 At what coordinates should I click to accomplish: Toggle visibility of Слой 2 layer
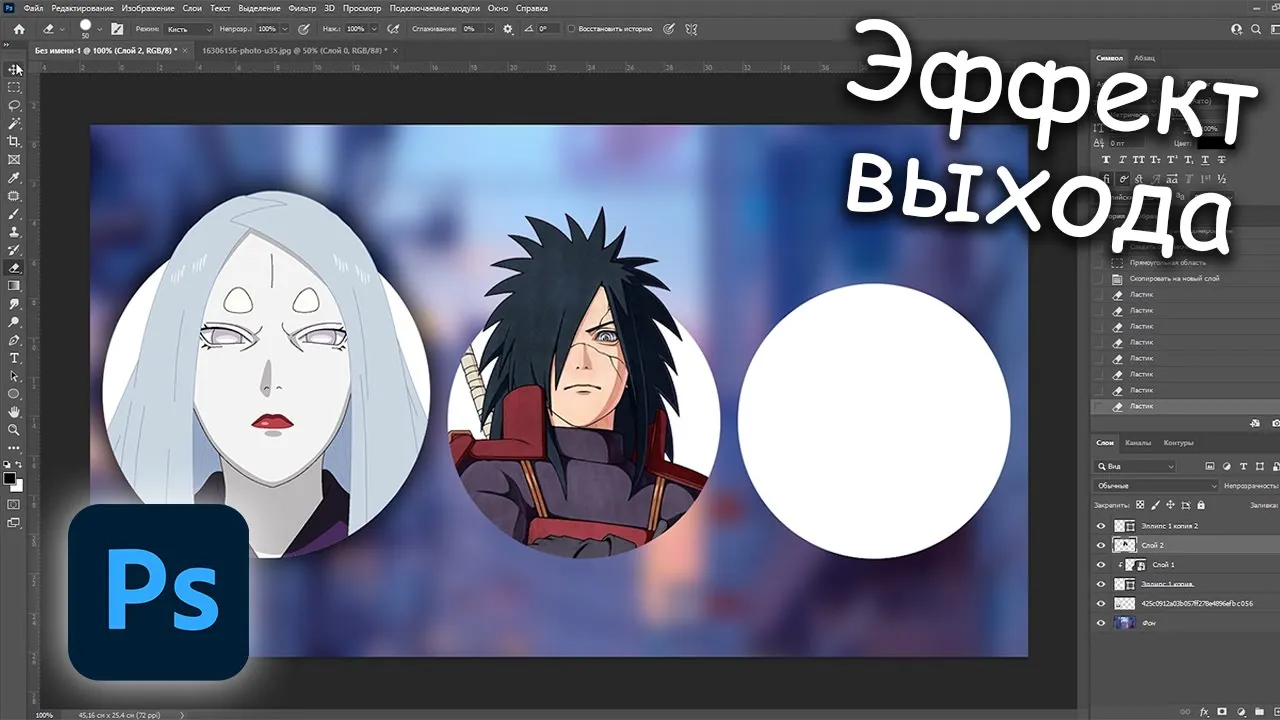tap(1101, 545)
